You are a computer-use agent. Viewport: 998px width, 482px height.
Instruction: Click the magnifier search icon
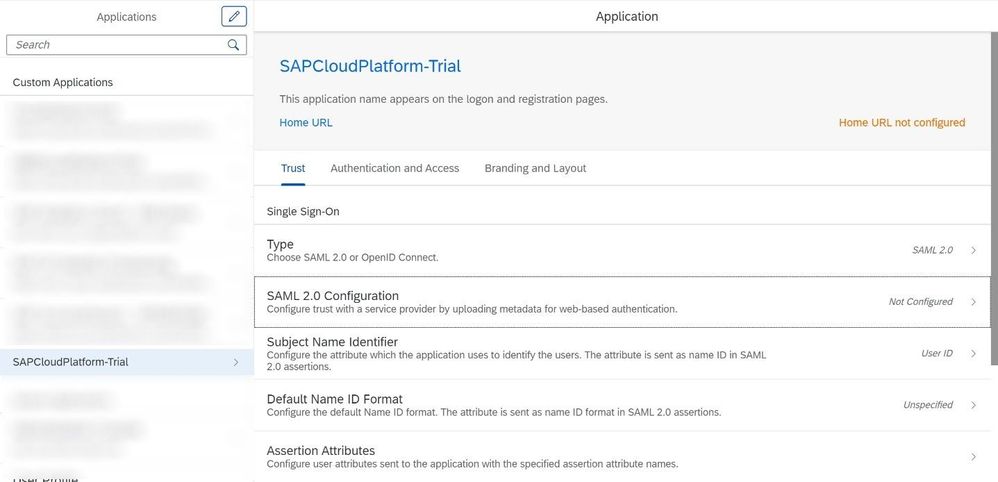click(233, 45)
